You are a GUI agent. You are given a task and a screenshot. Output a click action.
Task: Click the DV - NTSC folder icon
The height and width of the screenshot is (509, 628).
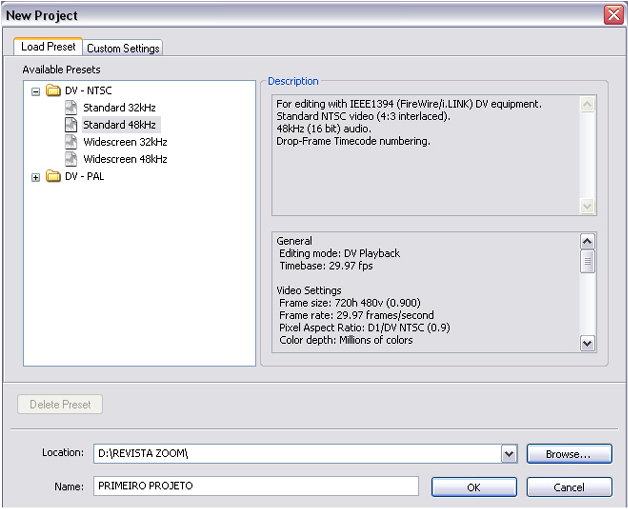(53, 91)
